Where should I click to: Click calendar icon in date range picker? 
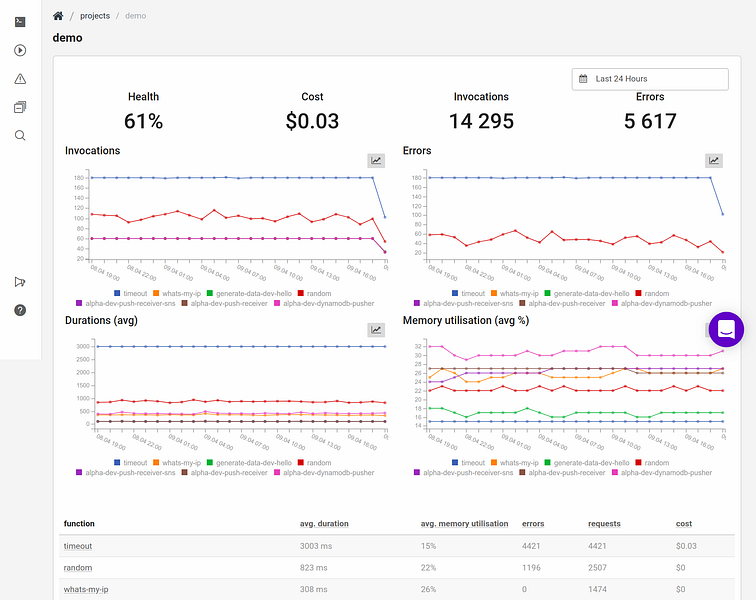pos(583,79)
